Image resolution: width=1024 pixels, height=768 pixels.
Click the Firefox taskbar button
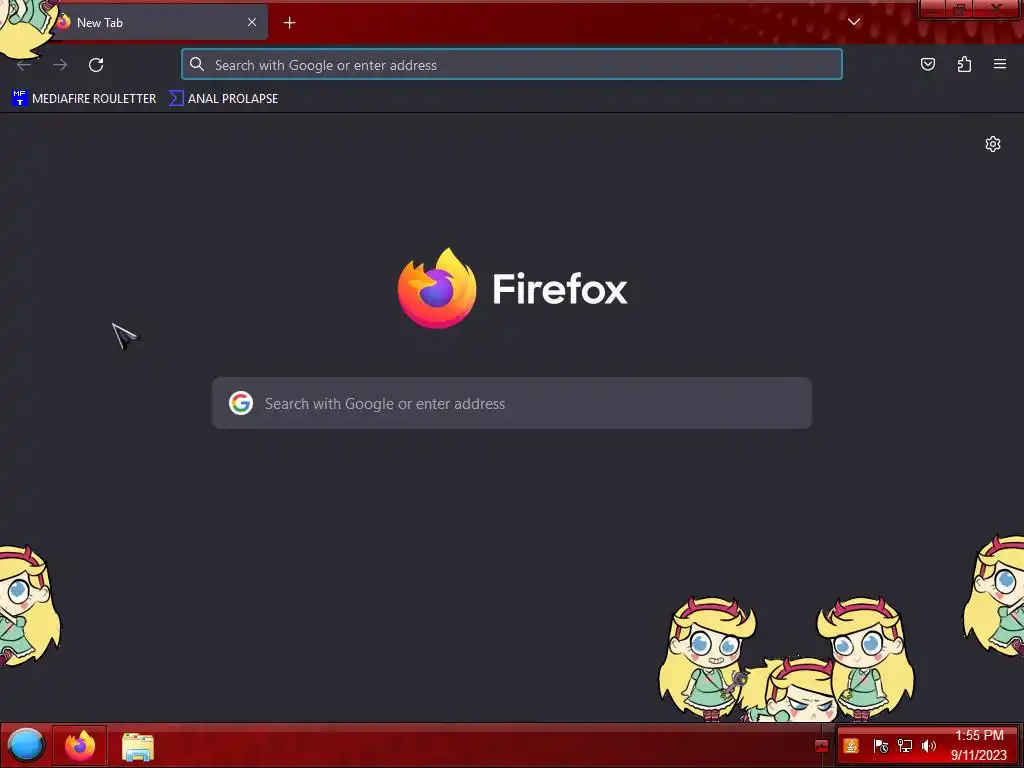tap(80, 745)
